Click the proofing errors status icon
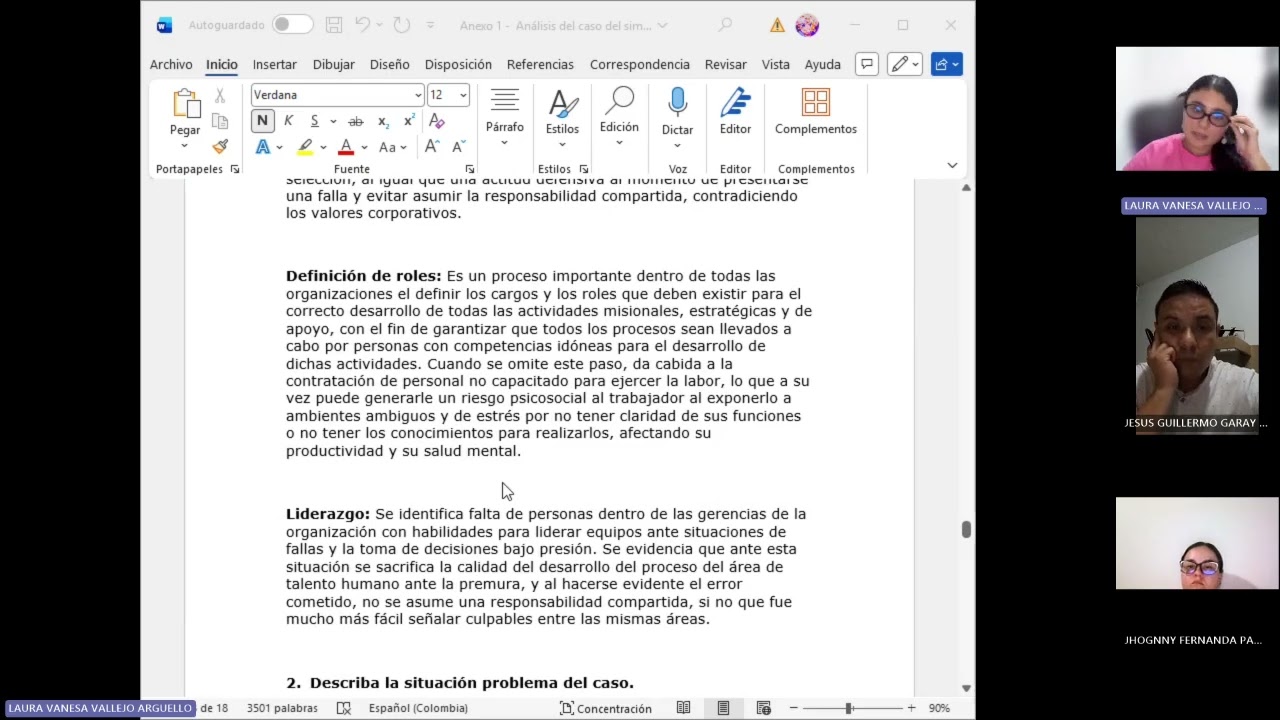The height and width of the screenshot is (720, 1280). coord(344,708)
